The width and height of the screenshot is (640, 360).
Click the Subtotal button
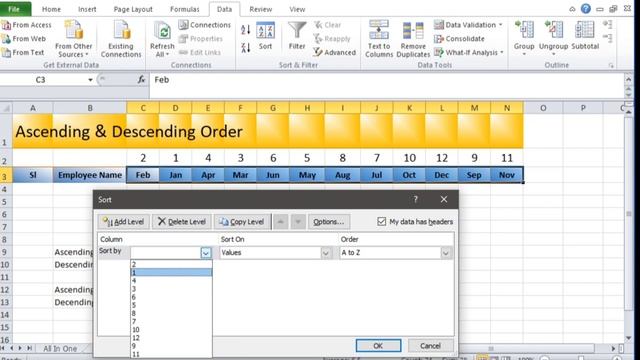[585, 36]
